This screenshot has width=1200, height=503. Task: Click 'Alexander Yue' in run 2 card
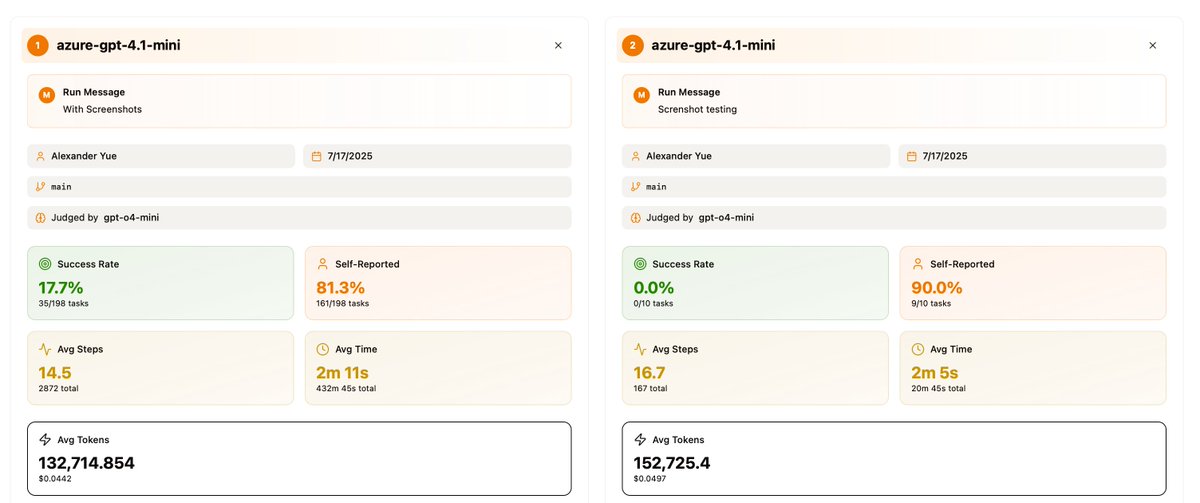pos(679,156)
